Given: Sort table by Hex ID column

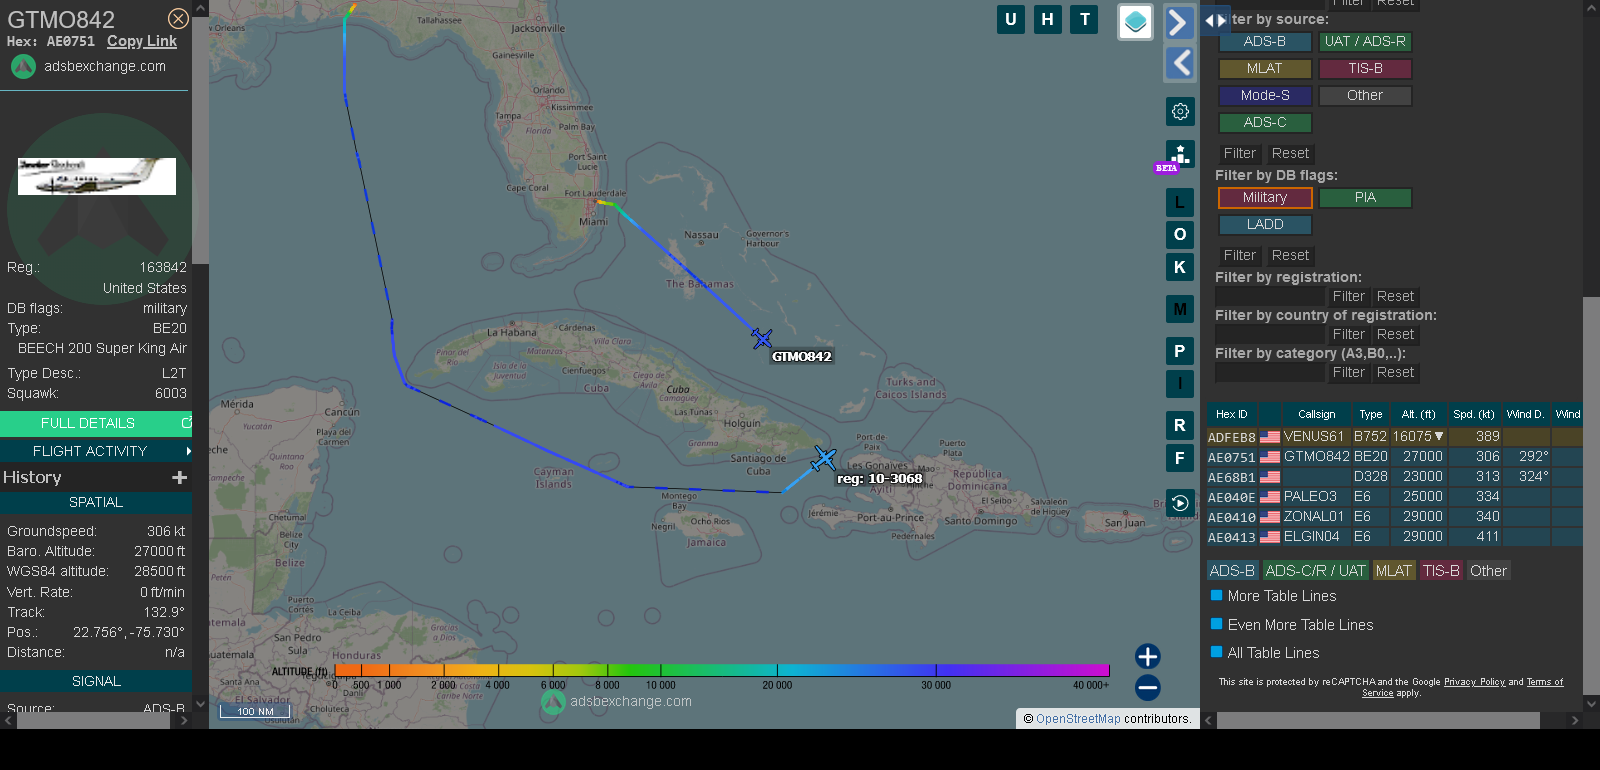Looking at the screenshot, I should tap(1232, 414).
